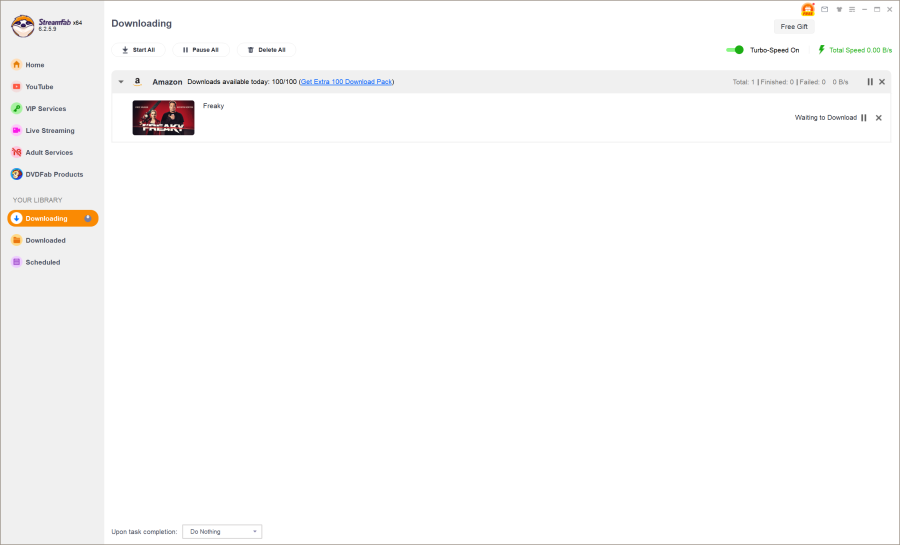Click the Total Speed 0.00 B/s text

click(x=860, y=50)
